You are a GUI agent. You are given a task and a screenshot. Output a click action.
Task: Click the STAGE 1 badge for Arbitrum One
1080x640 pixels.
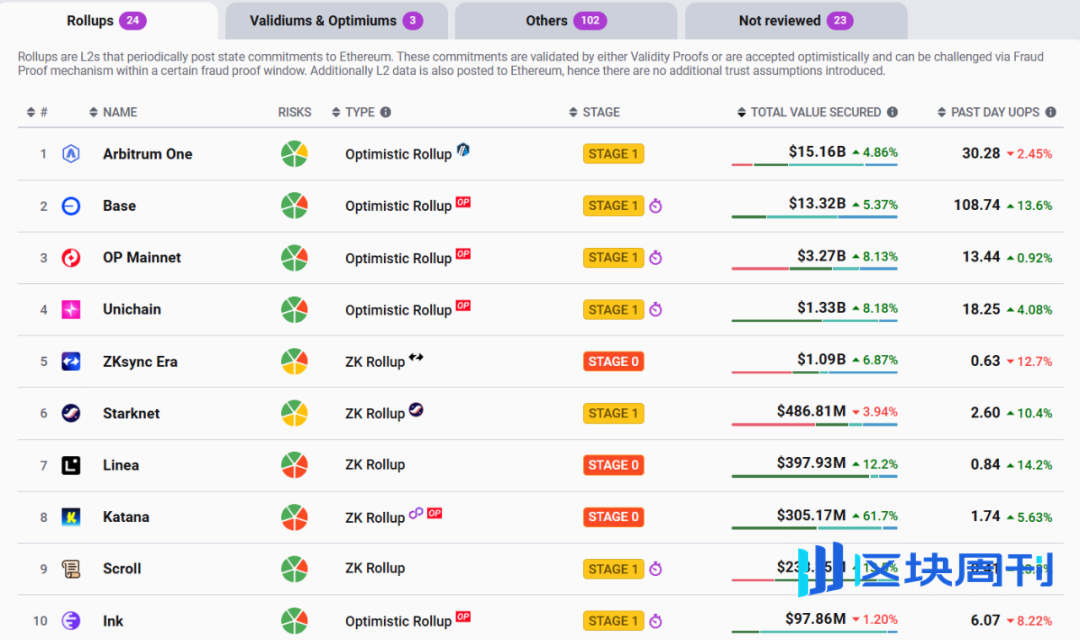click(x=613, y=154)
